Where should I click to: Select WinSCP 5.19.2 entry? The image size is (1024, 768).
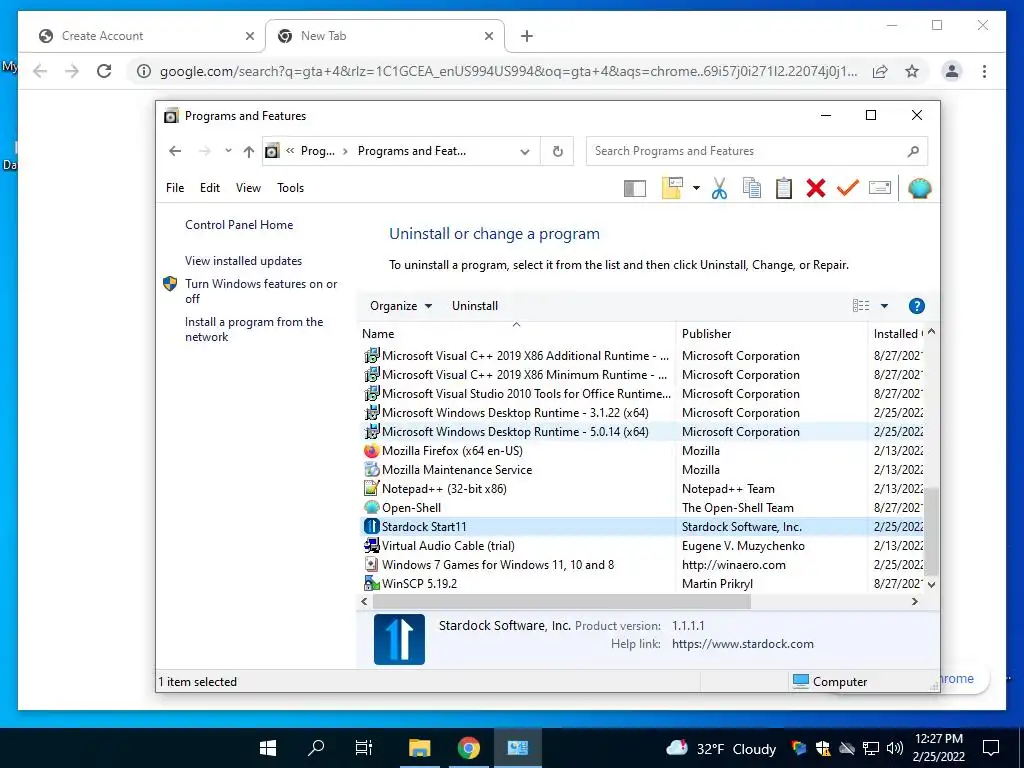click(643, 583)
